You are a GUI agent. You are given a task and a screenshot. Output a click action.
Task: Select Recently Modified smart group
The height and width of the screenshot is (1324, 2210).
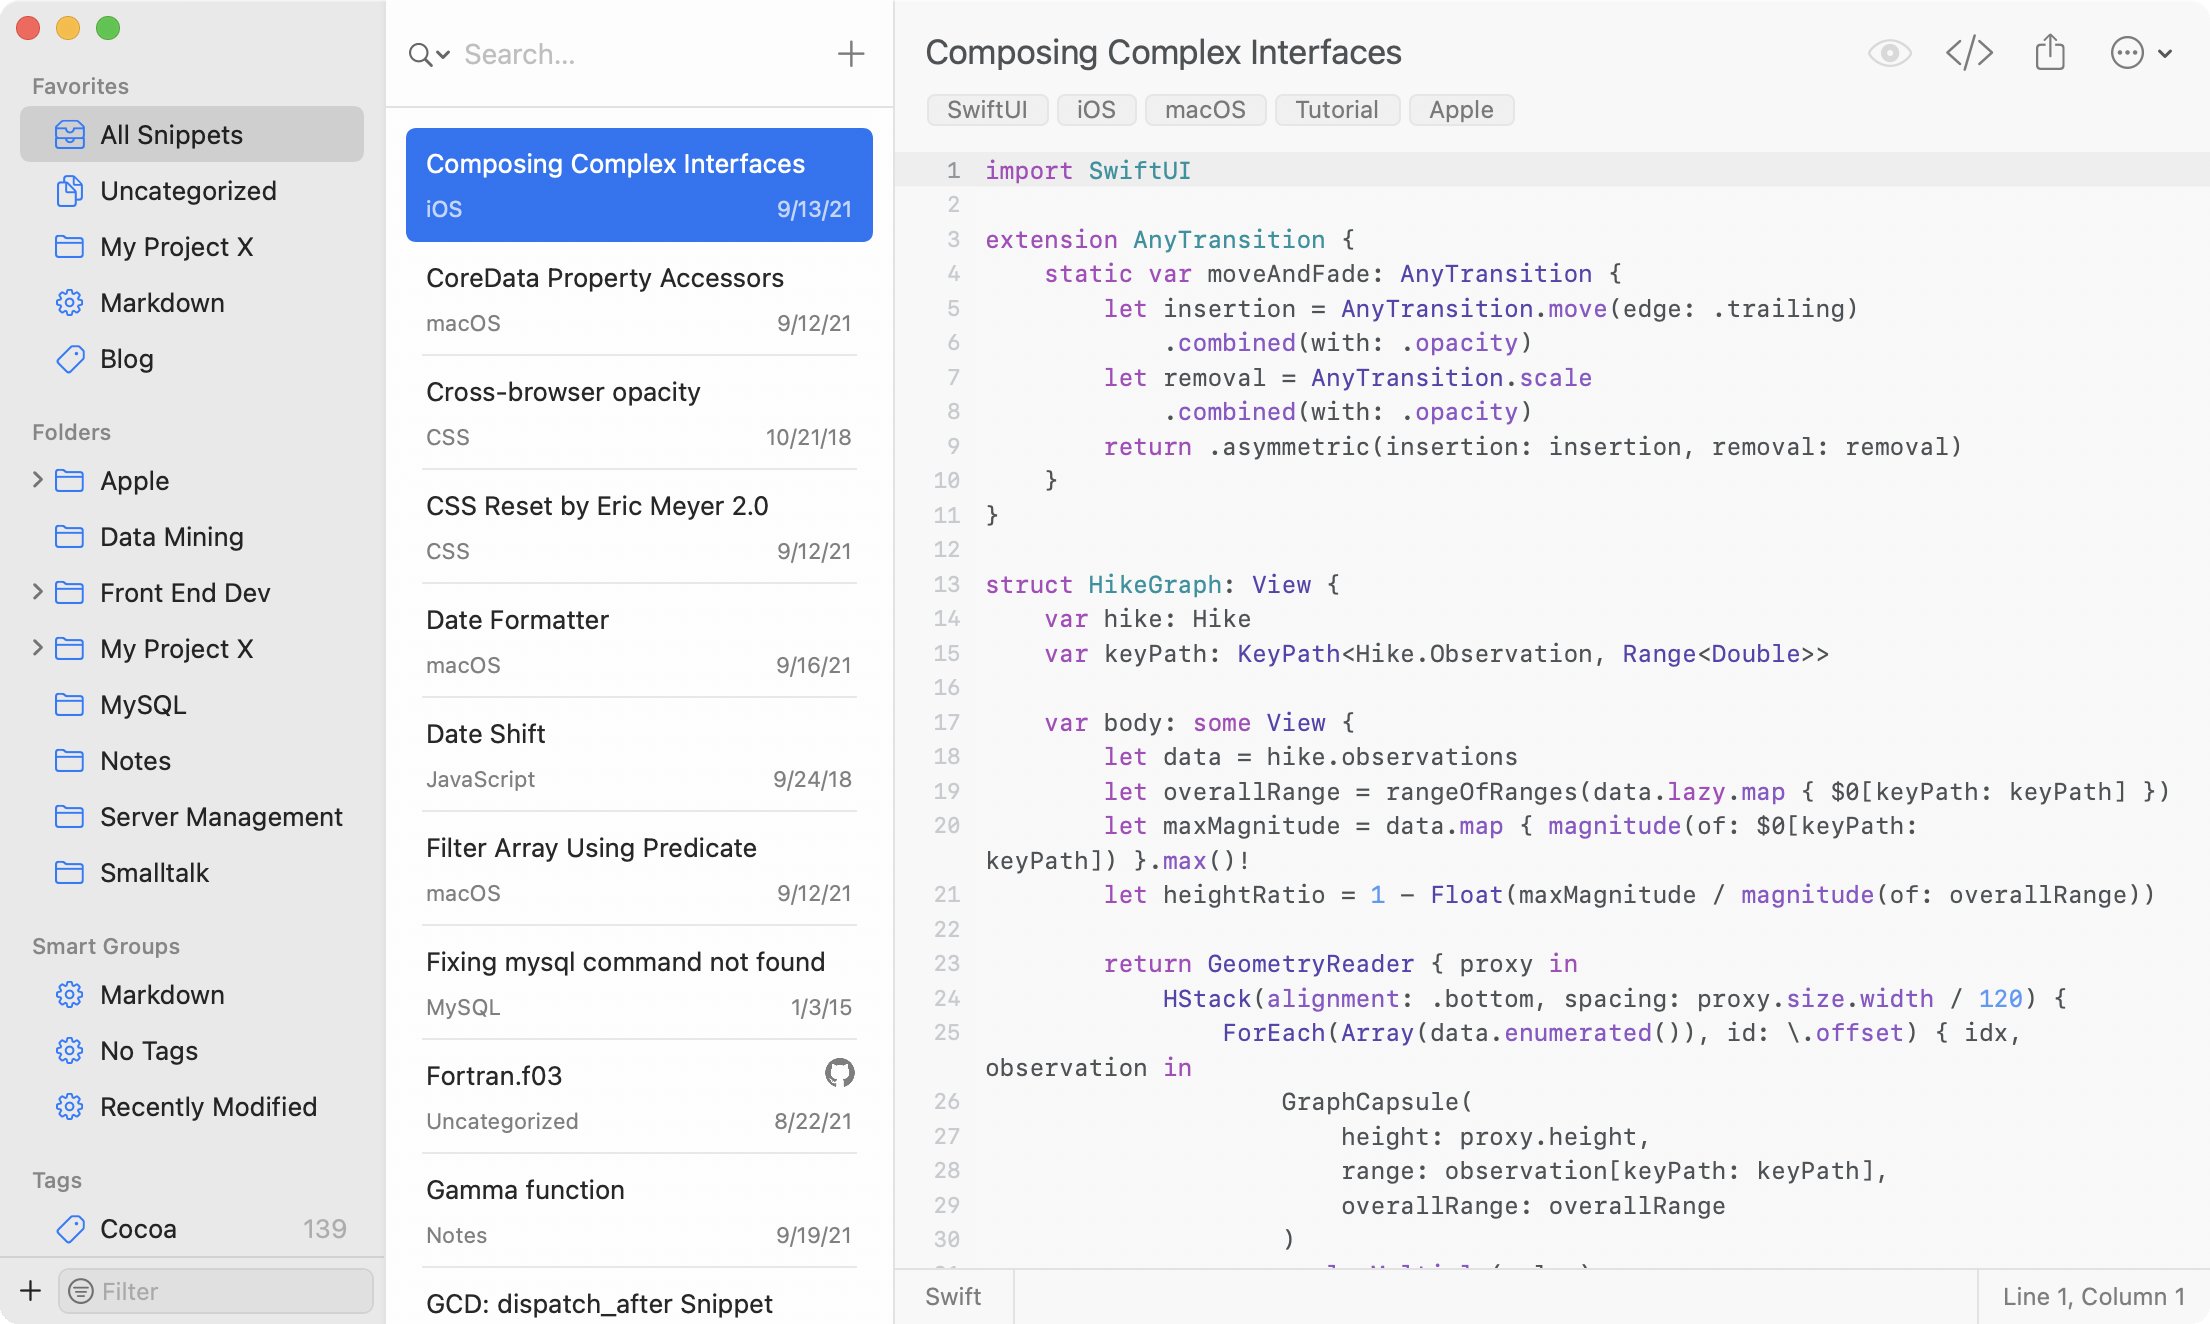(x=208, y=1107)
